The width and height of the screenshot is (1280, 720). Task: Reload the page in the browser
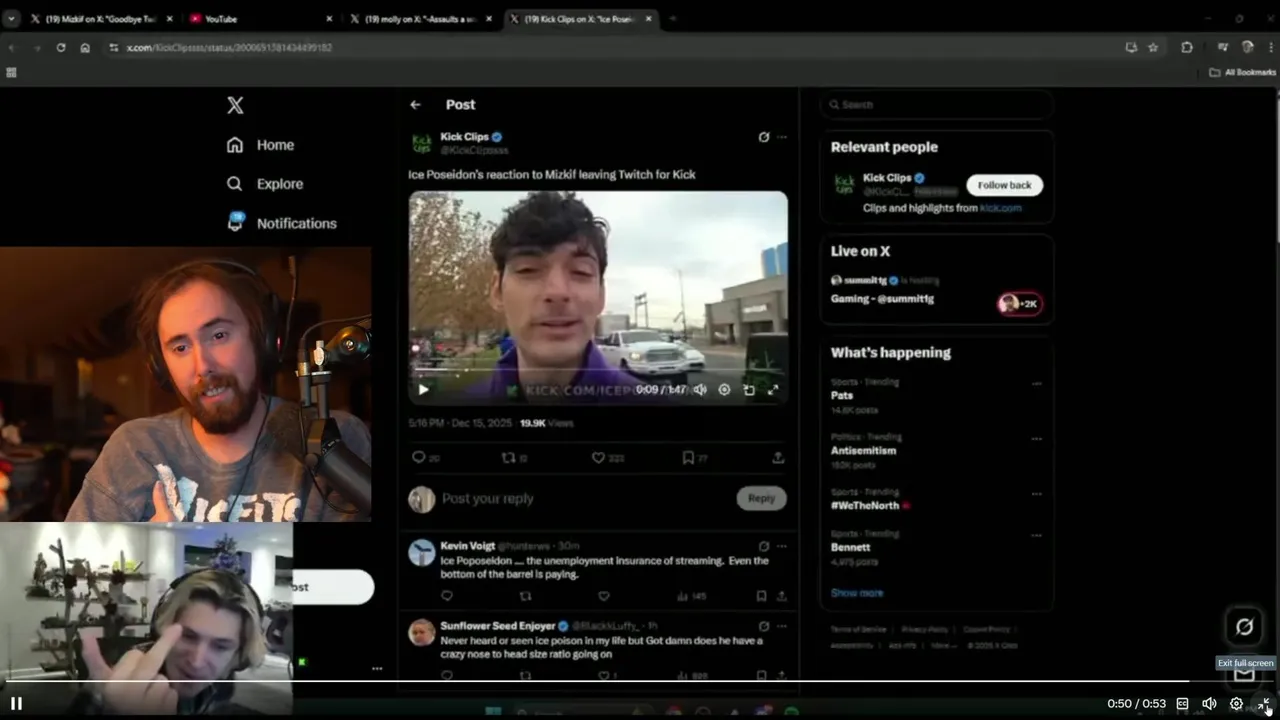click(60, 47)
